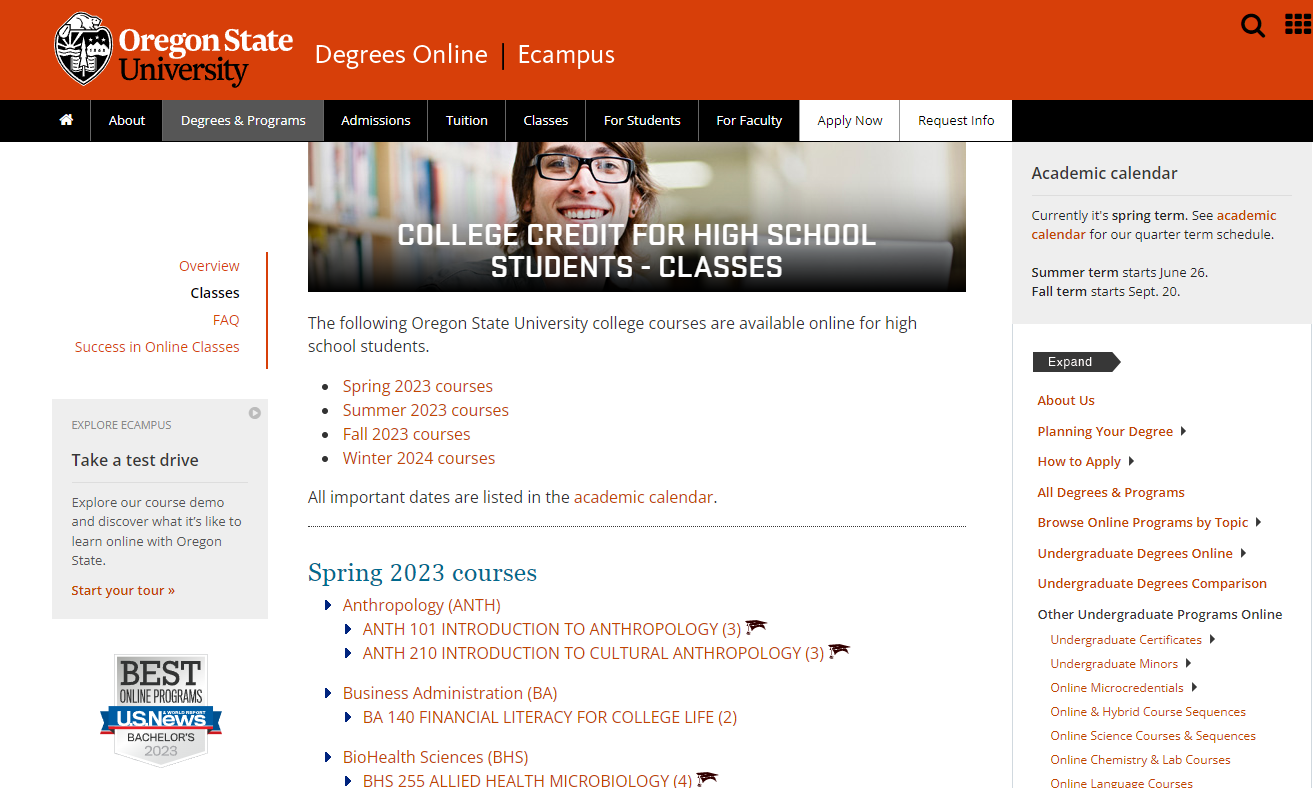Screen dimensions: 1313x788
Task: Go to the home icon in navbar
Action: click(67, 120)
